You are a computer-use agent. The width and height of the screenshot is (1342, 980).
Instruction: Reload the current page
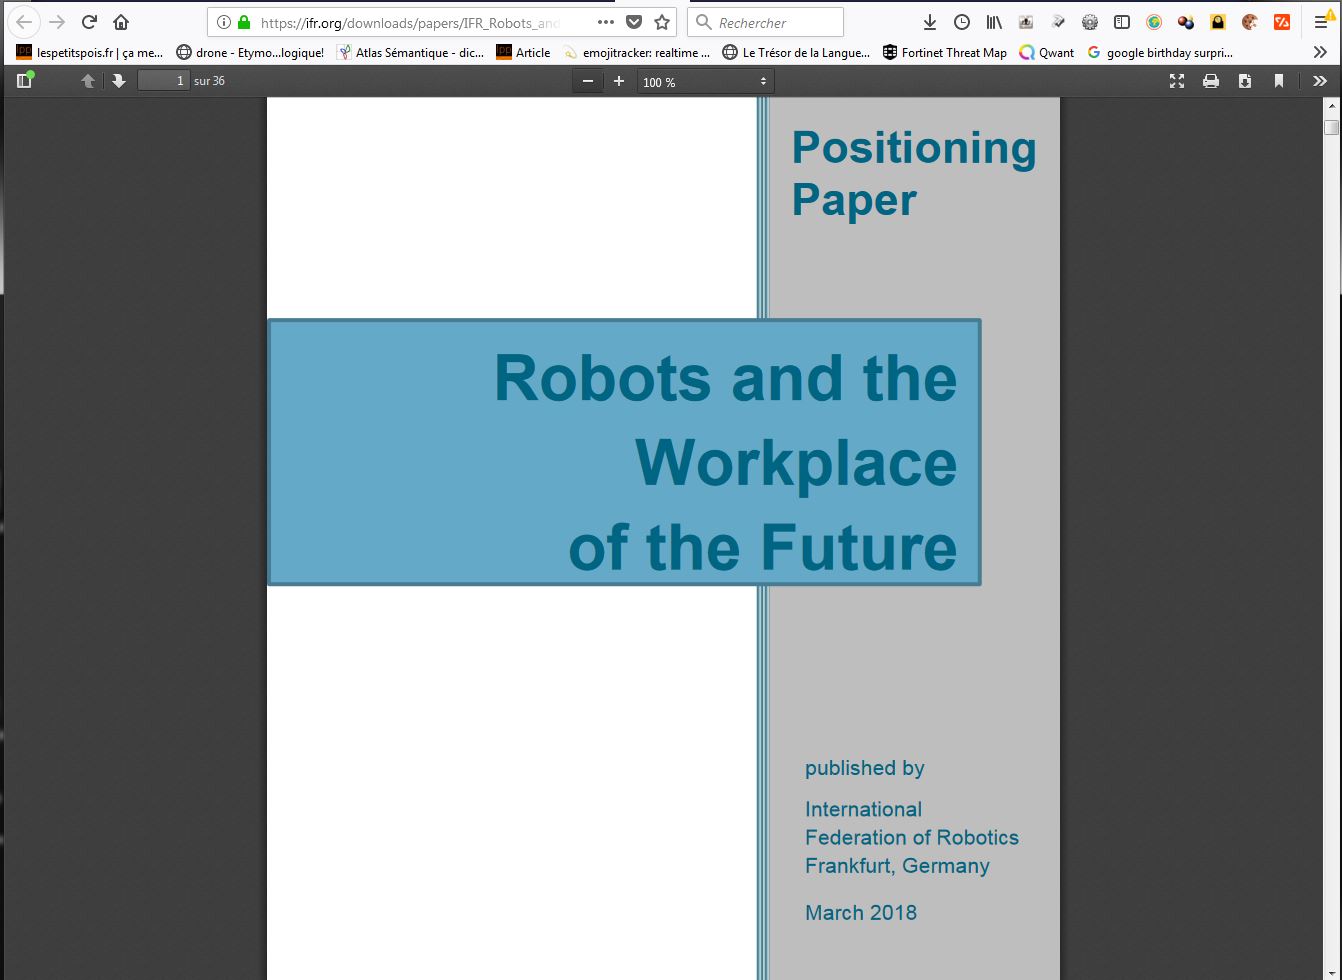coord(89,22)
